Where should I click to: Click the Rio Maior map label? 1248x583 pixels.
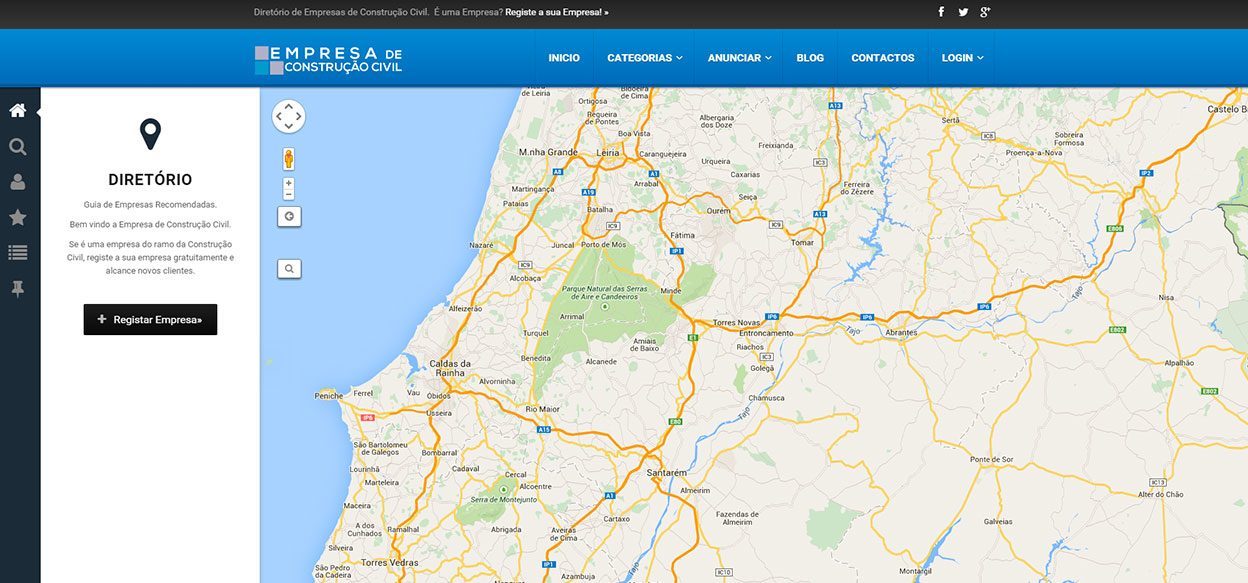(542, 409)
